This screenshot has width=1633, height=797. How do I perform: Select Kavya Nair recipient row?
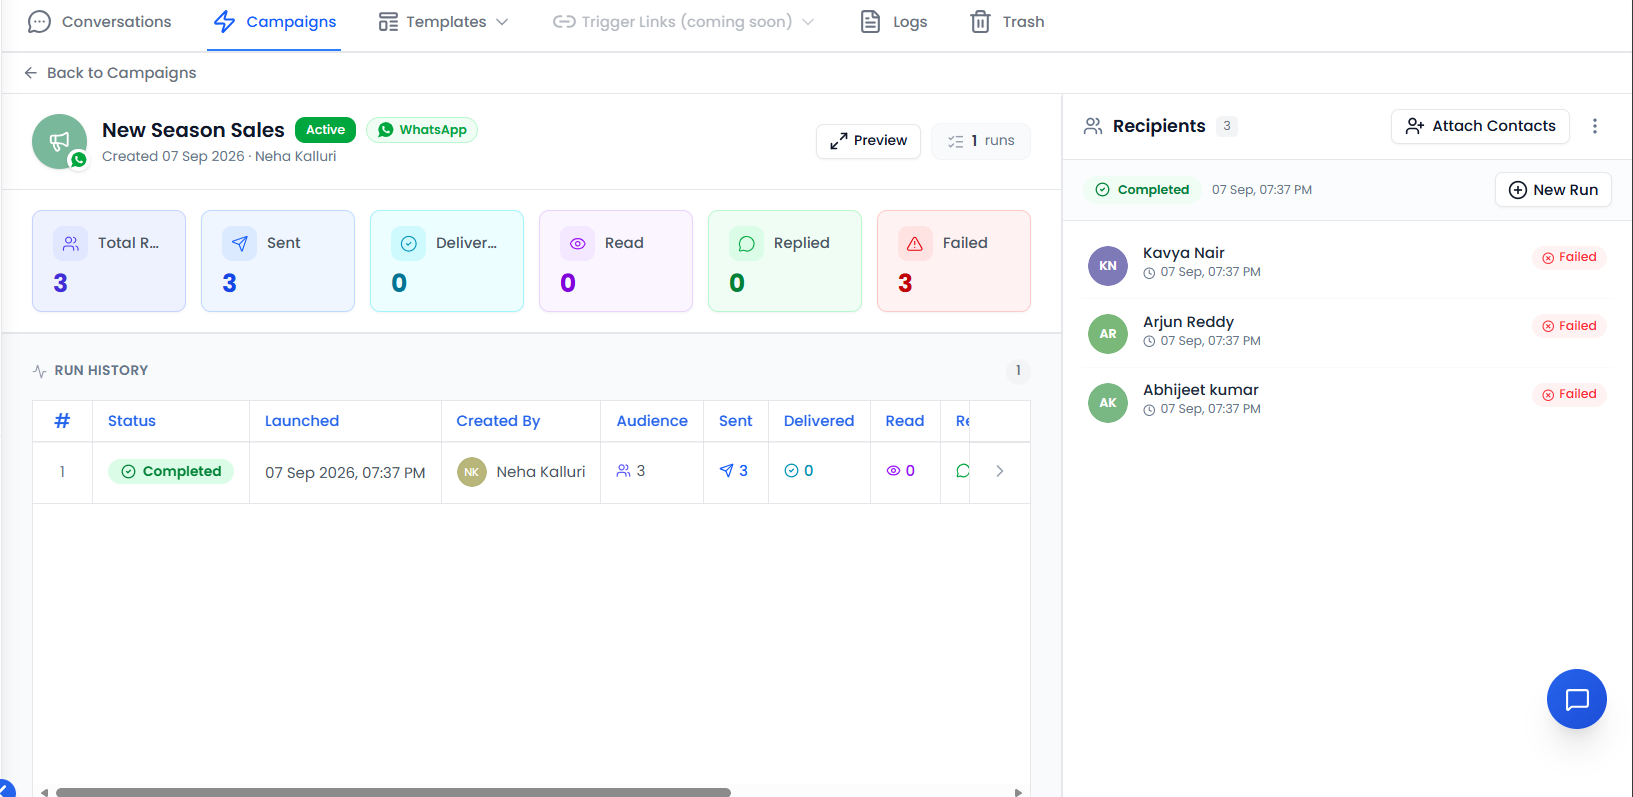(x=1348, y=263)
